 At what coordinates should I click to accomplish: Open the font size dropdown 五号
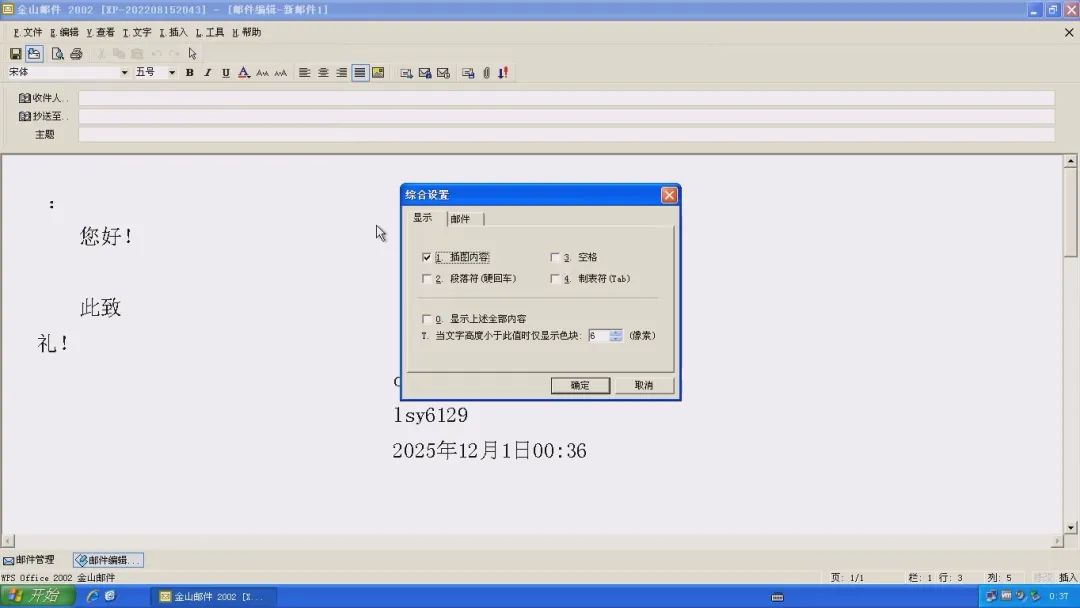[x=172, y=72]
